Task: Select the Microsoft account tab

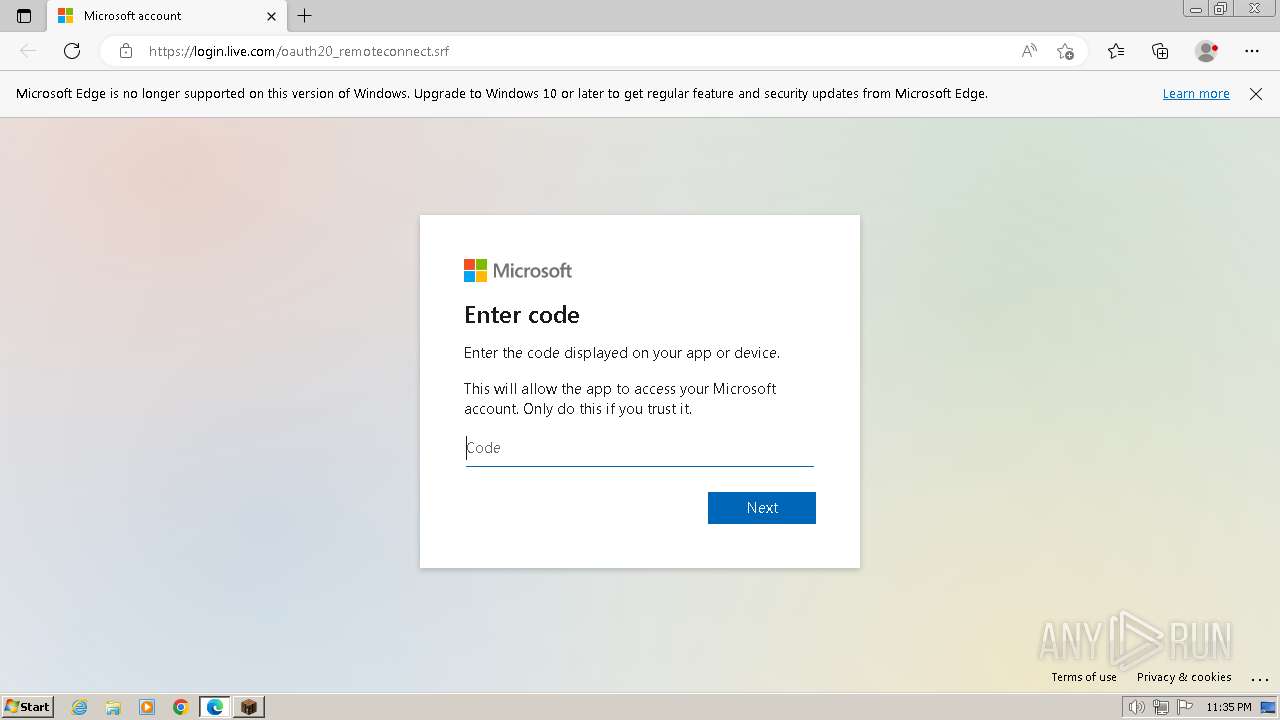Action: point(166,16)
